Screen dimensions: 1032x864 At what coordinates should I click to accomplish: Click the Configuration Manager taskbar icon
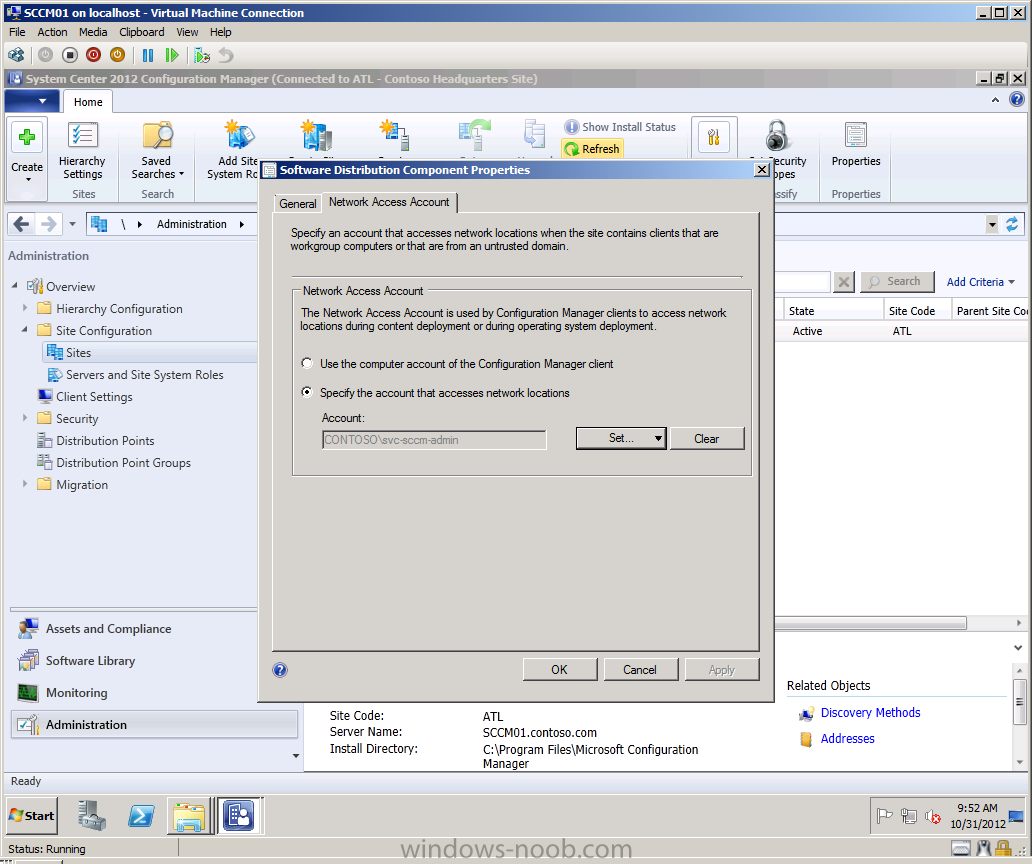(x=238, y=816)
